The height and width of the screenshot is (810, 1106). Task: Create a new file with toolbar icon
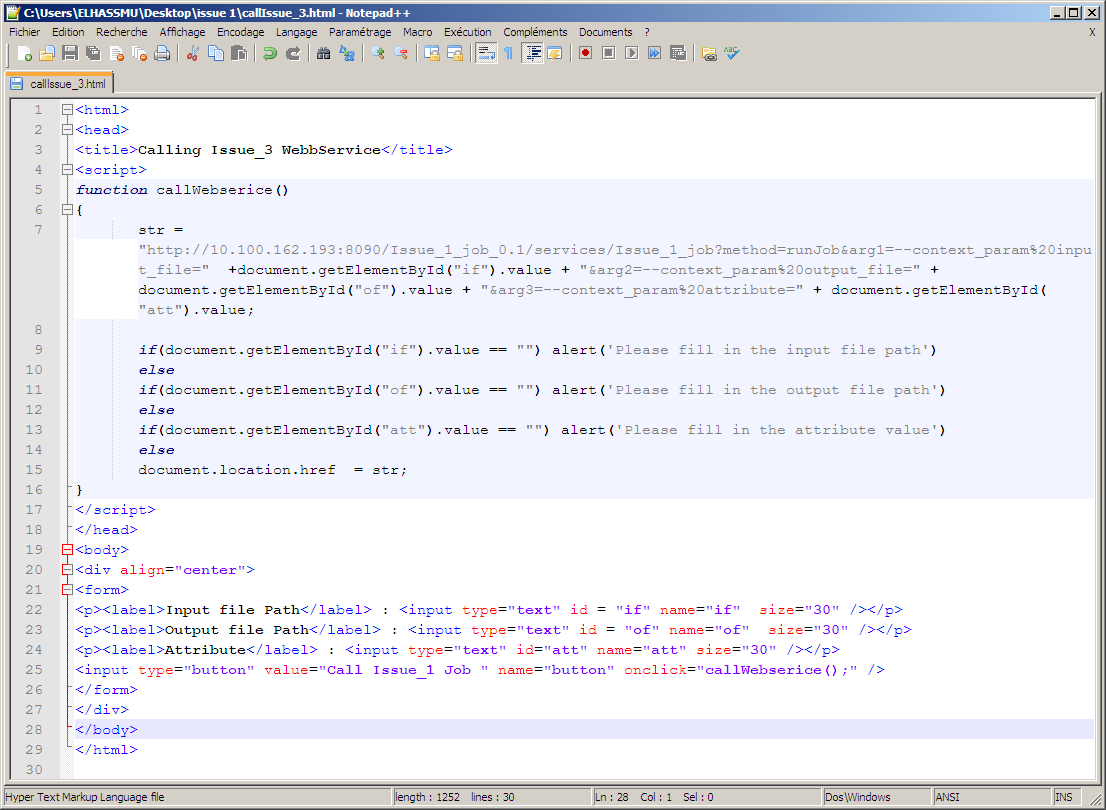25,54
